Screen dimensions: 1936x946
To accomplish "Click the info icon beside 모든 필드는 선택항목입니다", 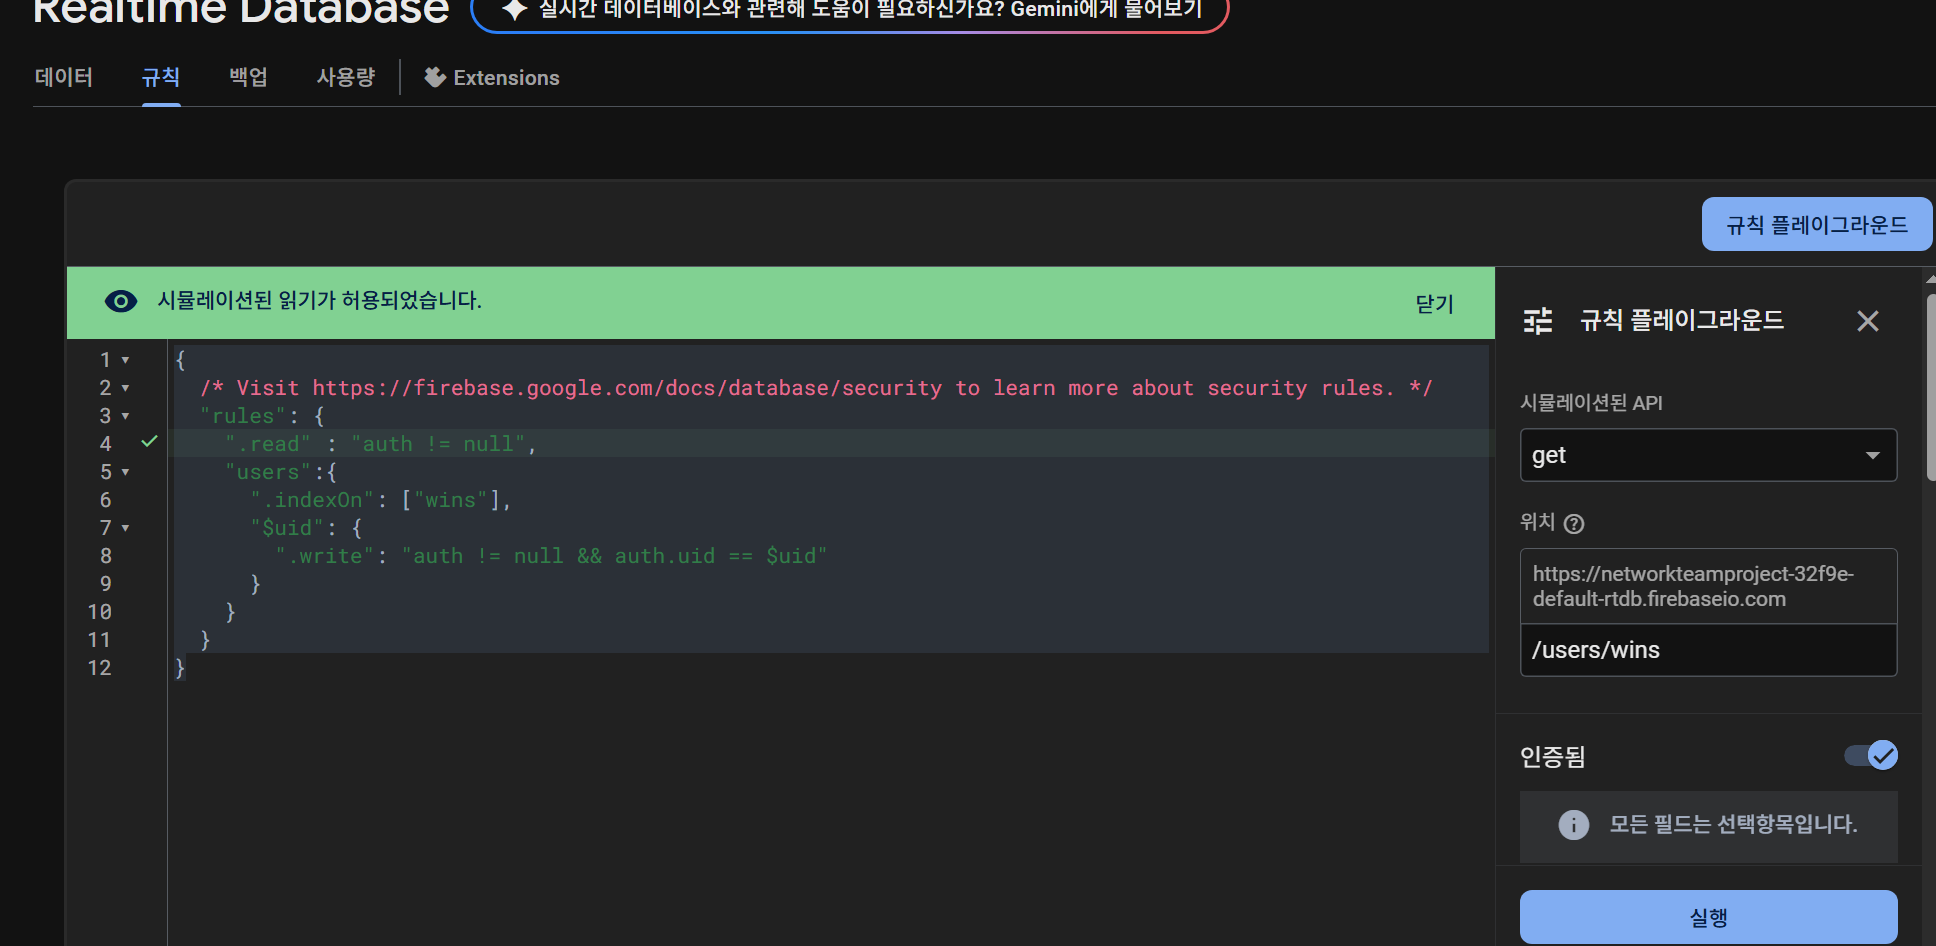I will point(1573,825).
